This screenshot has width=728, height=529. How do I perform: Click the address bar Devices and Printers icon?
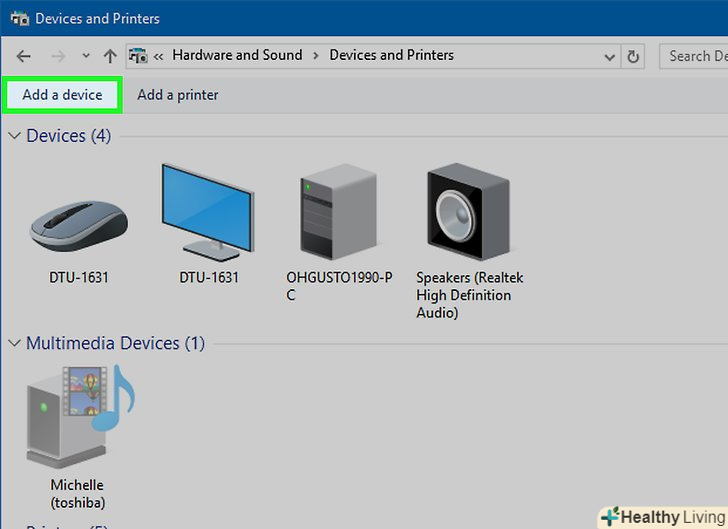pos(138,56)
